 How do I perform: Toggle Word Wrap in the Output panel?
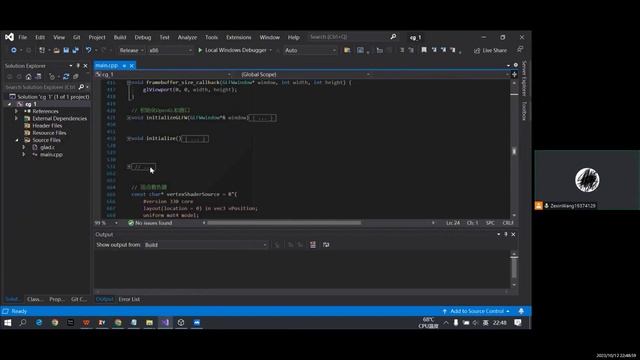[326, 244]
